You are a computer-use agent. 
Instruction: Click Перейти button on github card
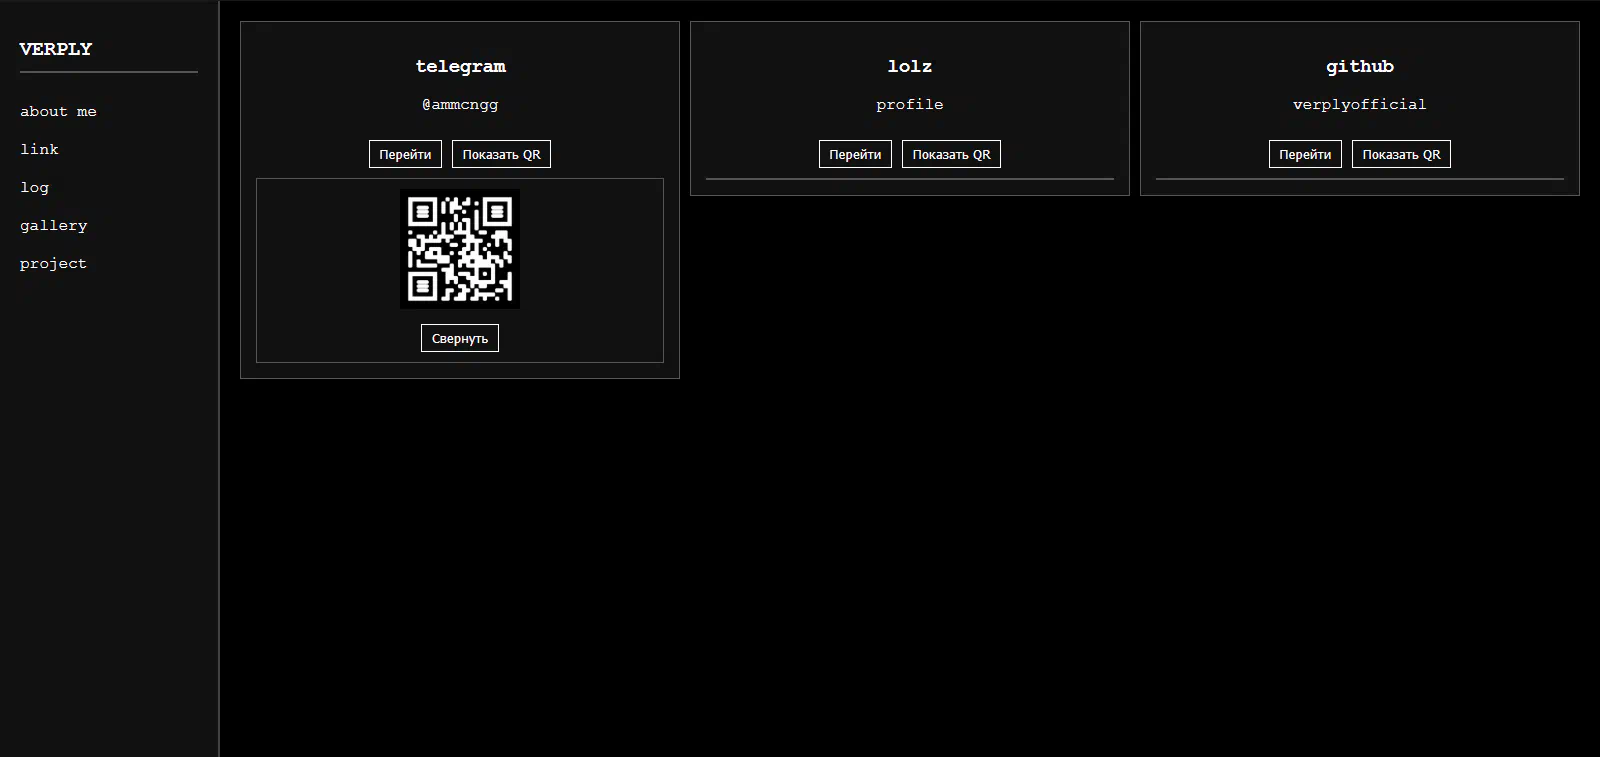coord(1305,154)
